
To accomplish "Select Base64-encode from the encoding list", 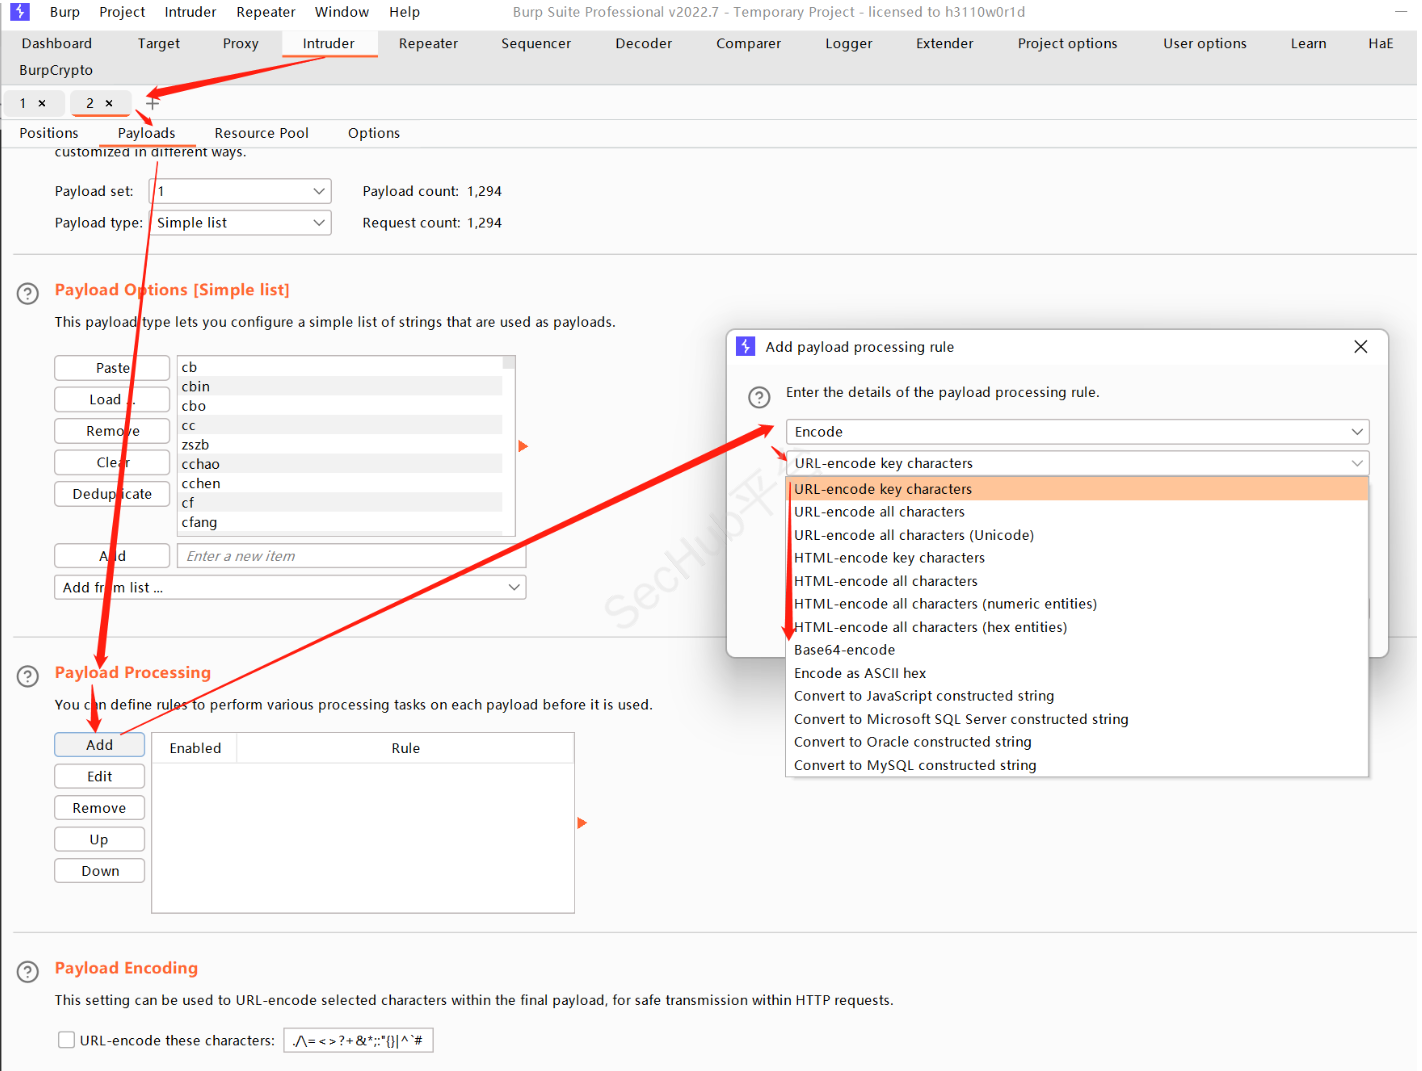I will coord(844,650).
